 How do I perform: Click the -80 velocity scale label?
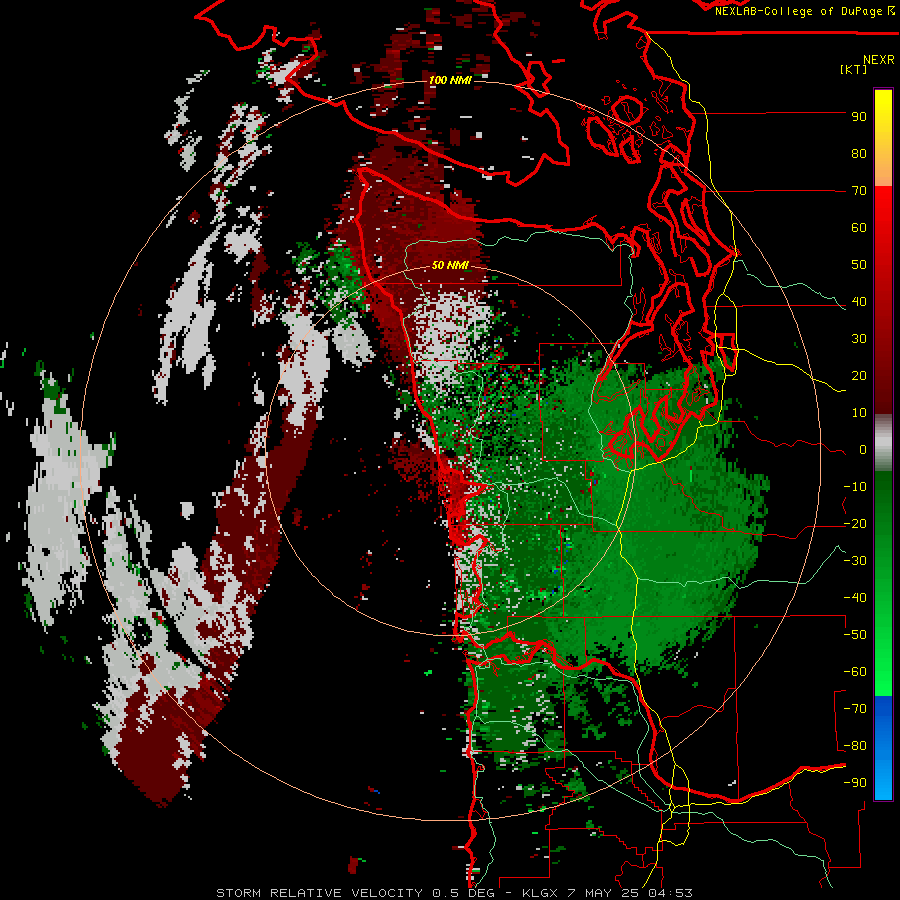click(855, 746)
